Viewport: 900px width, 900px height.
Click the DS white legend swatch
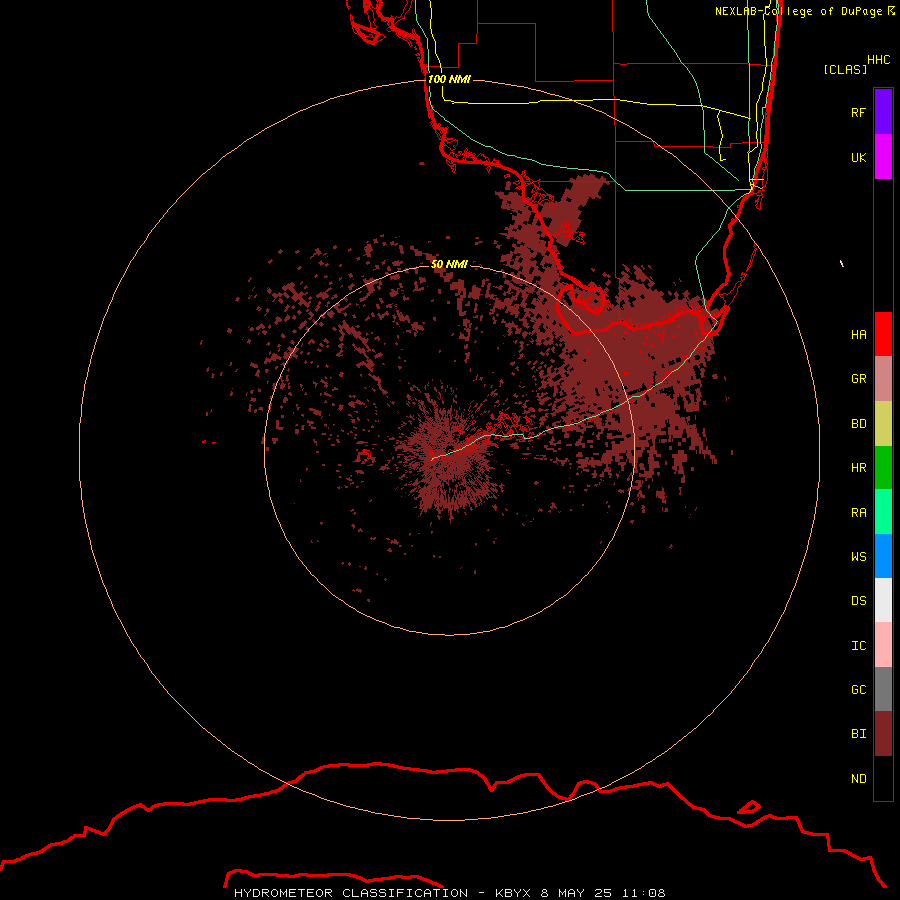tap(883, 600)
